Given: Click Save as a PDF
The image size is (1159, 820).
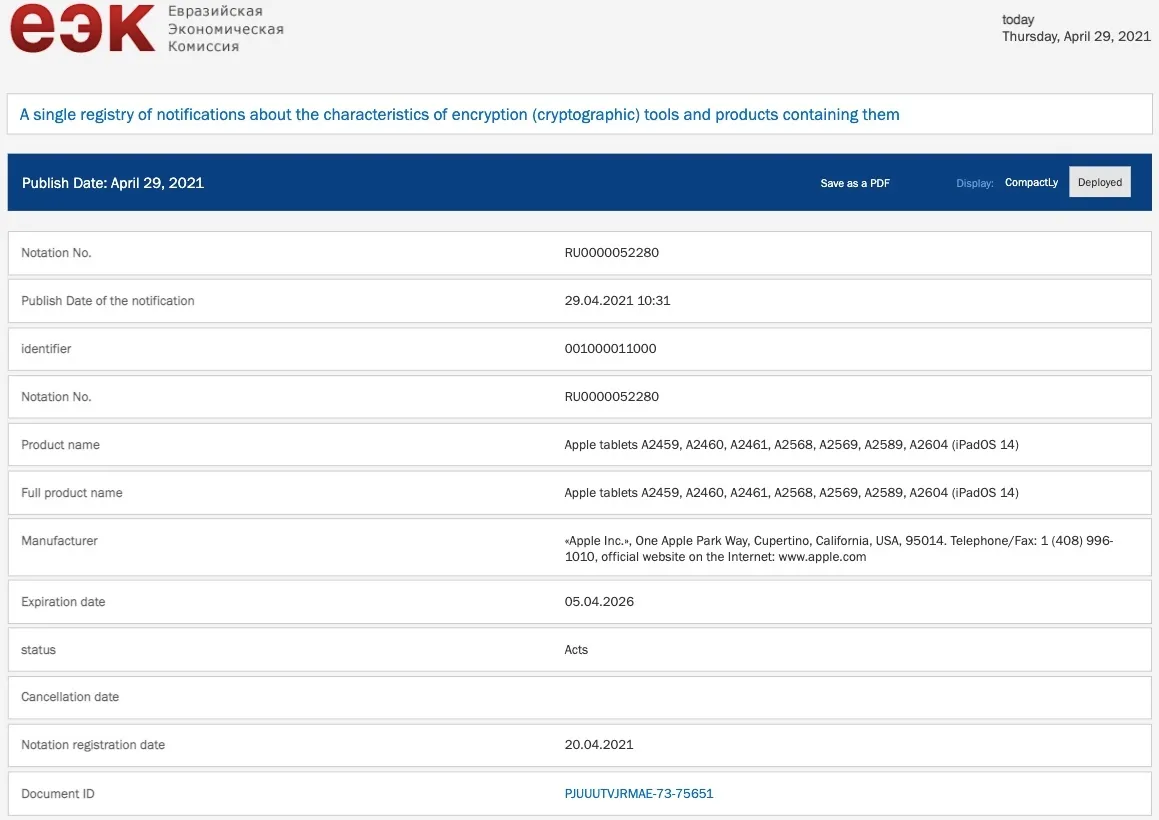Looking at the screenshot, I should pyautogui.click(x=854, y=183).
